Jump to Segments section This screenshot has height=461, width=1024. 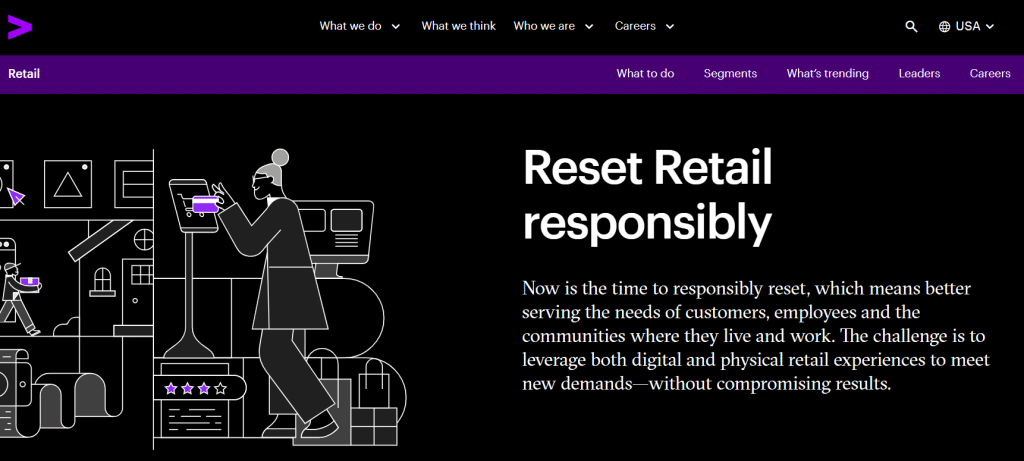[730, 74]
